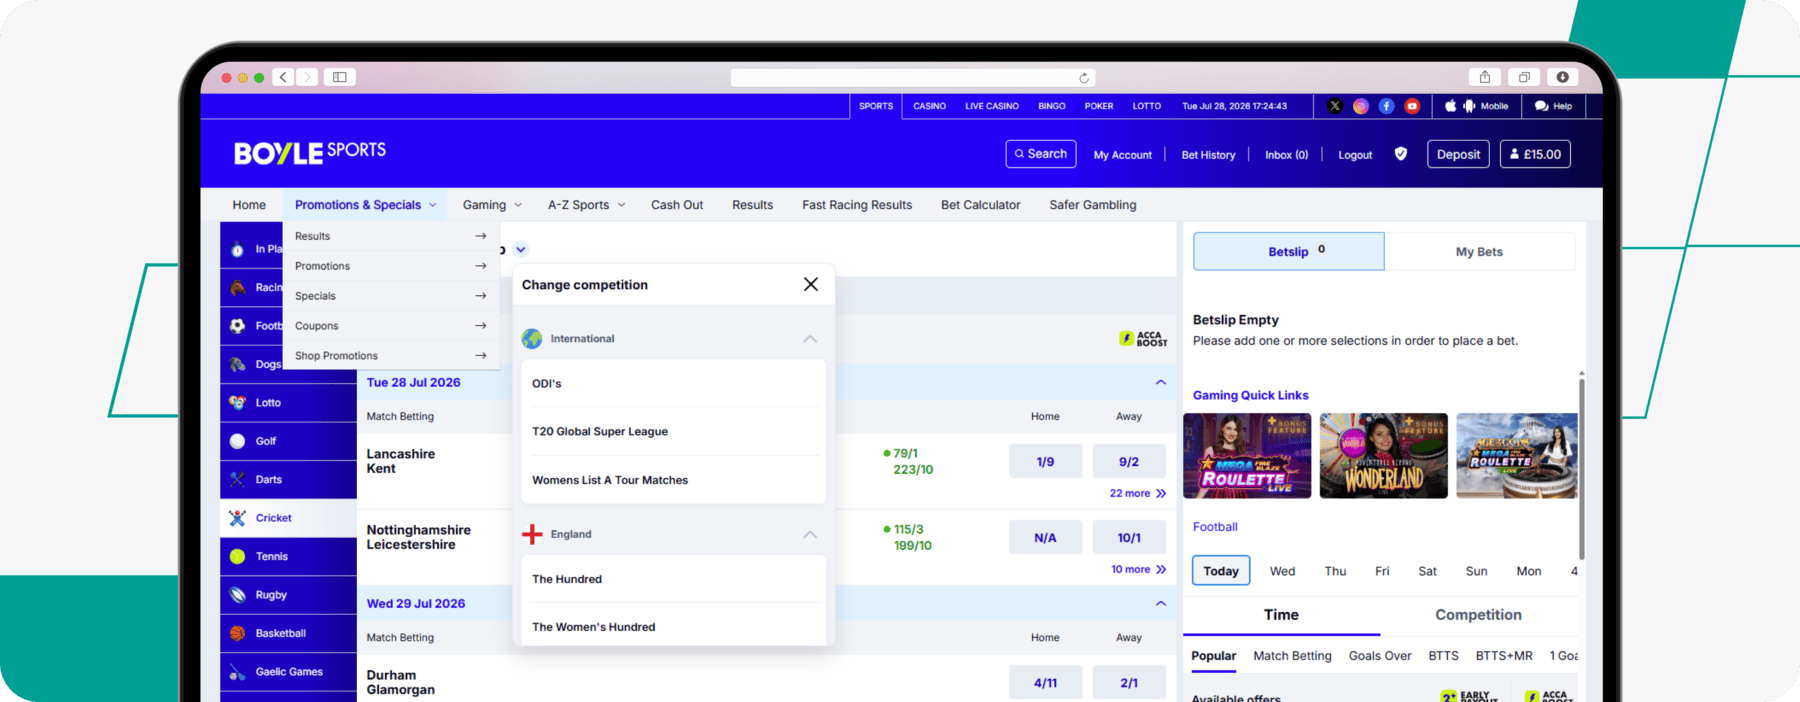Click the browser forward arrow
The width and height of the screenshot is (1800, 702).
point(307,77)
